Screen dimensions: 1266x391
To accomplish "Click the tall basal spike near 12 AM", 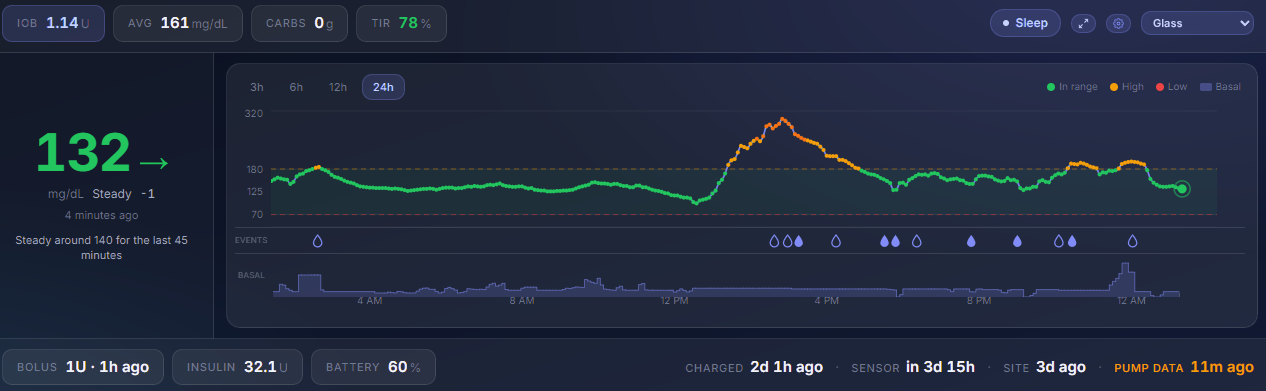I will 1126,279.
